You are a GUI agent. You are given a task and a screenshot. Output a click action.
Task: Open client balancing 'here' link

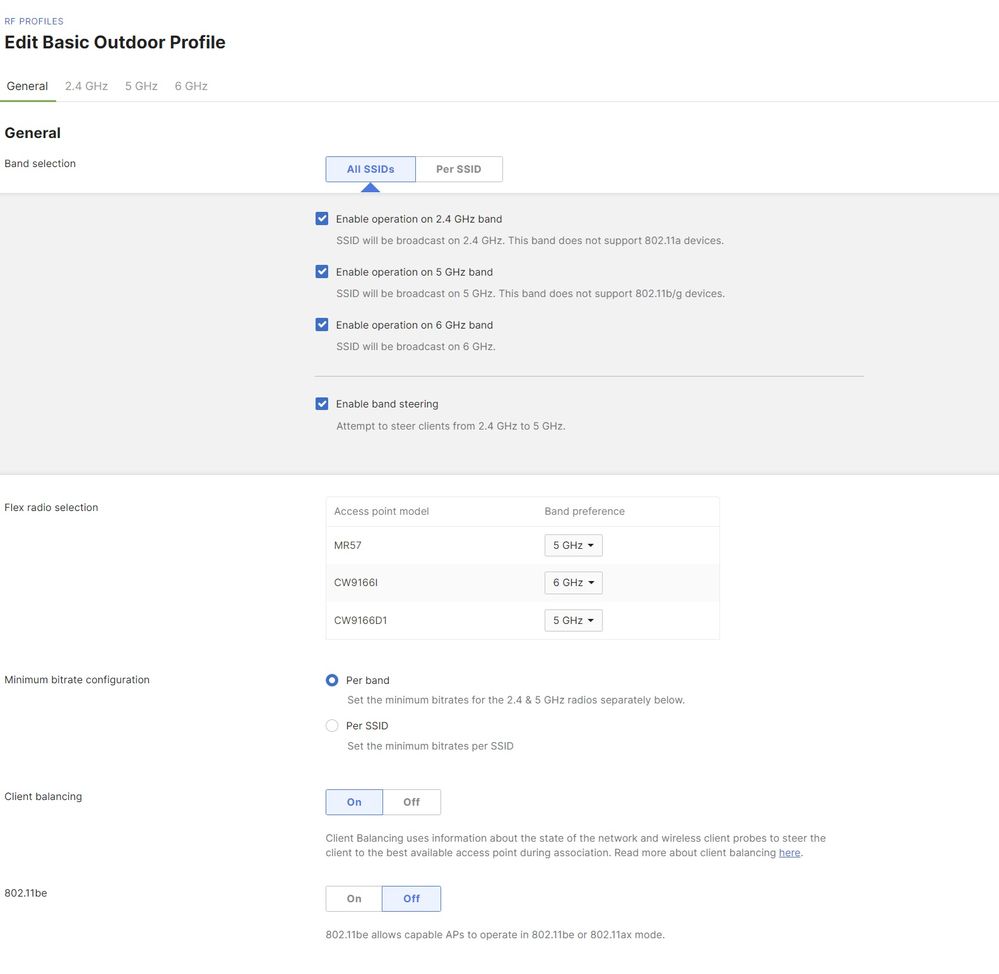point(789,853)
